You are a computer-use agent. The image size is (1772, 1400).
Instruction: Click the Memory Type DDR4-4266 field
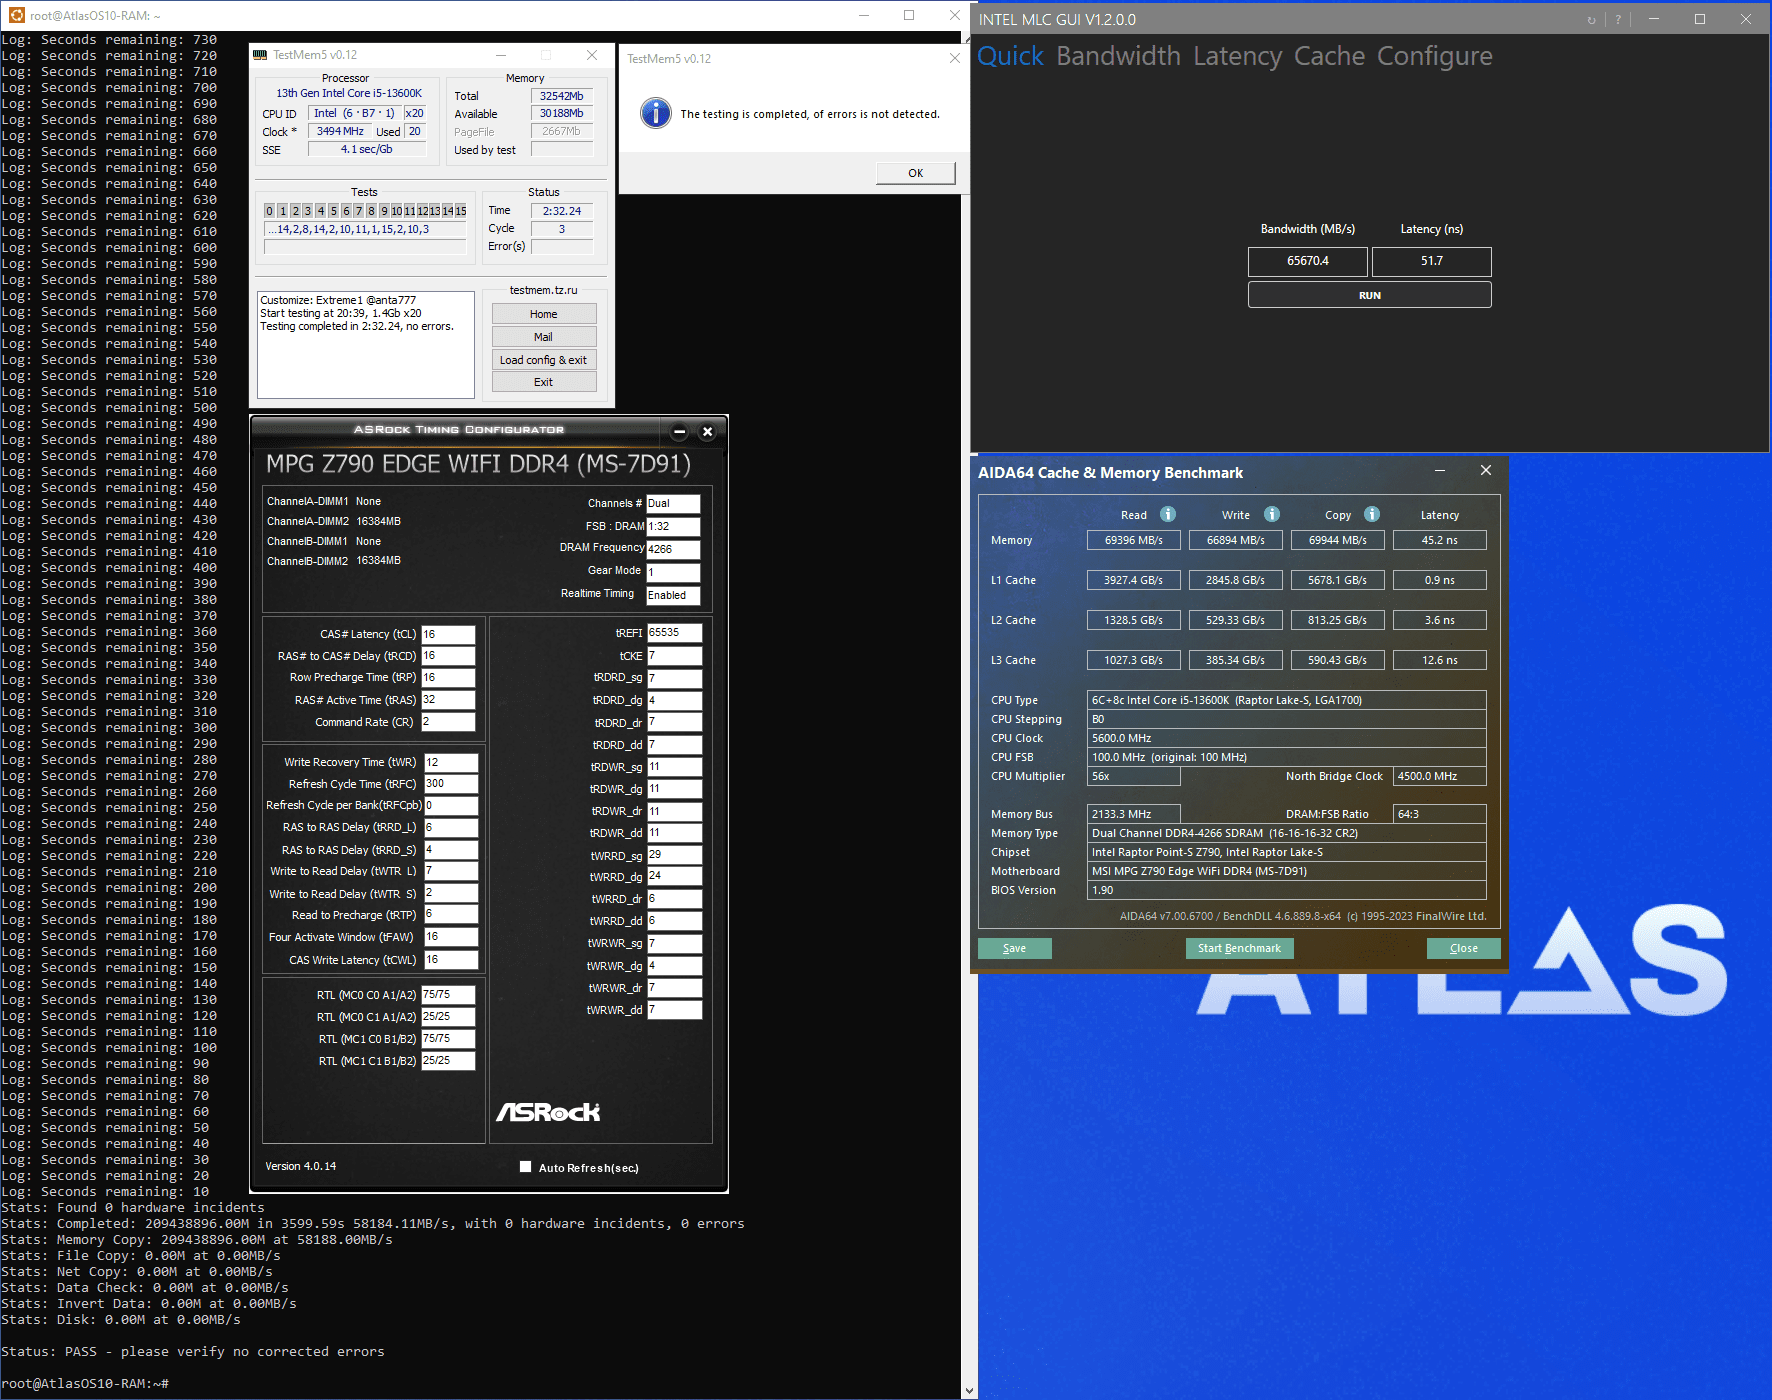pos(1286,833)
